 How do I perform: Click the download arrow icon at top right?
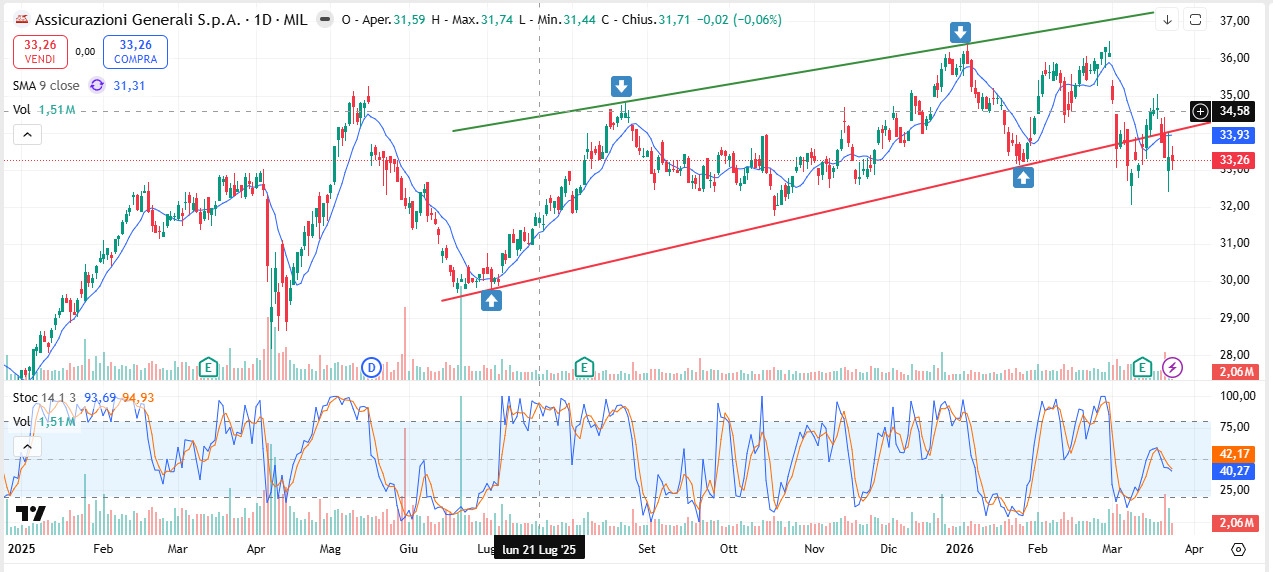[x=1167, y=20]
